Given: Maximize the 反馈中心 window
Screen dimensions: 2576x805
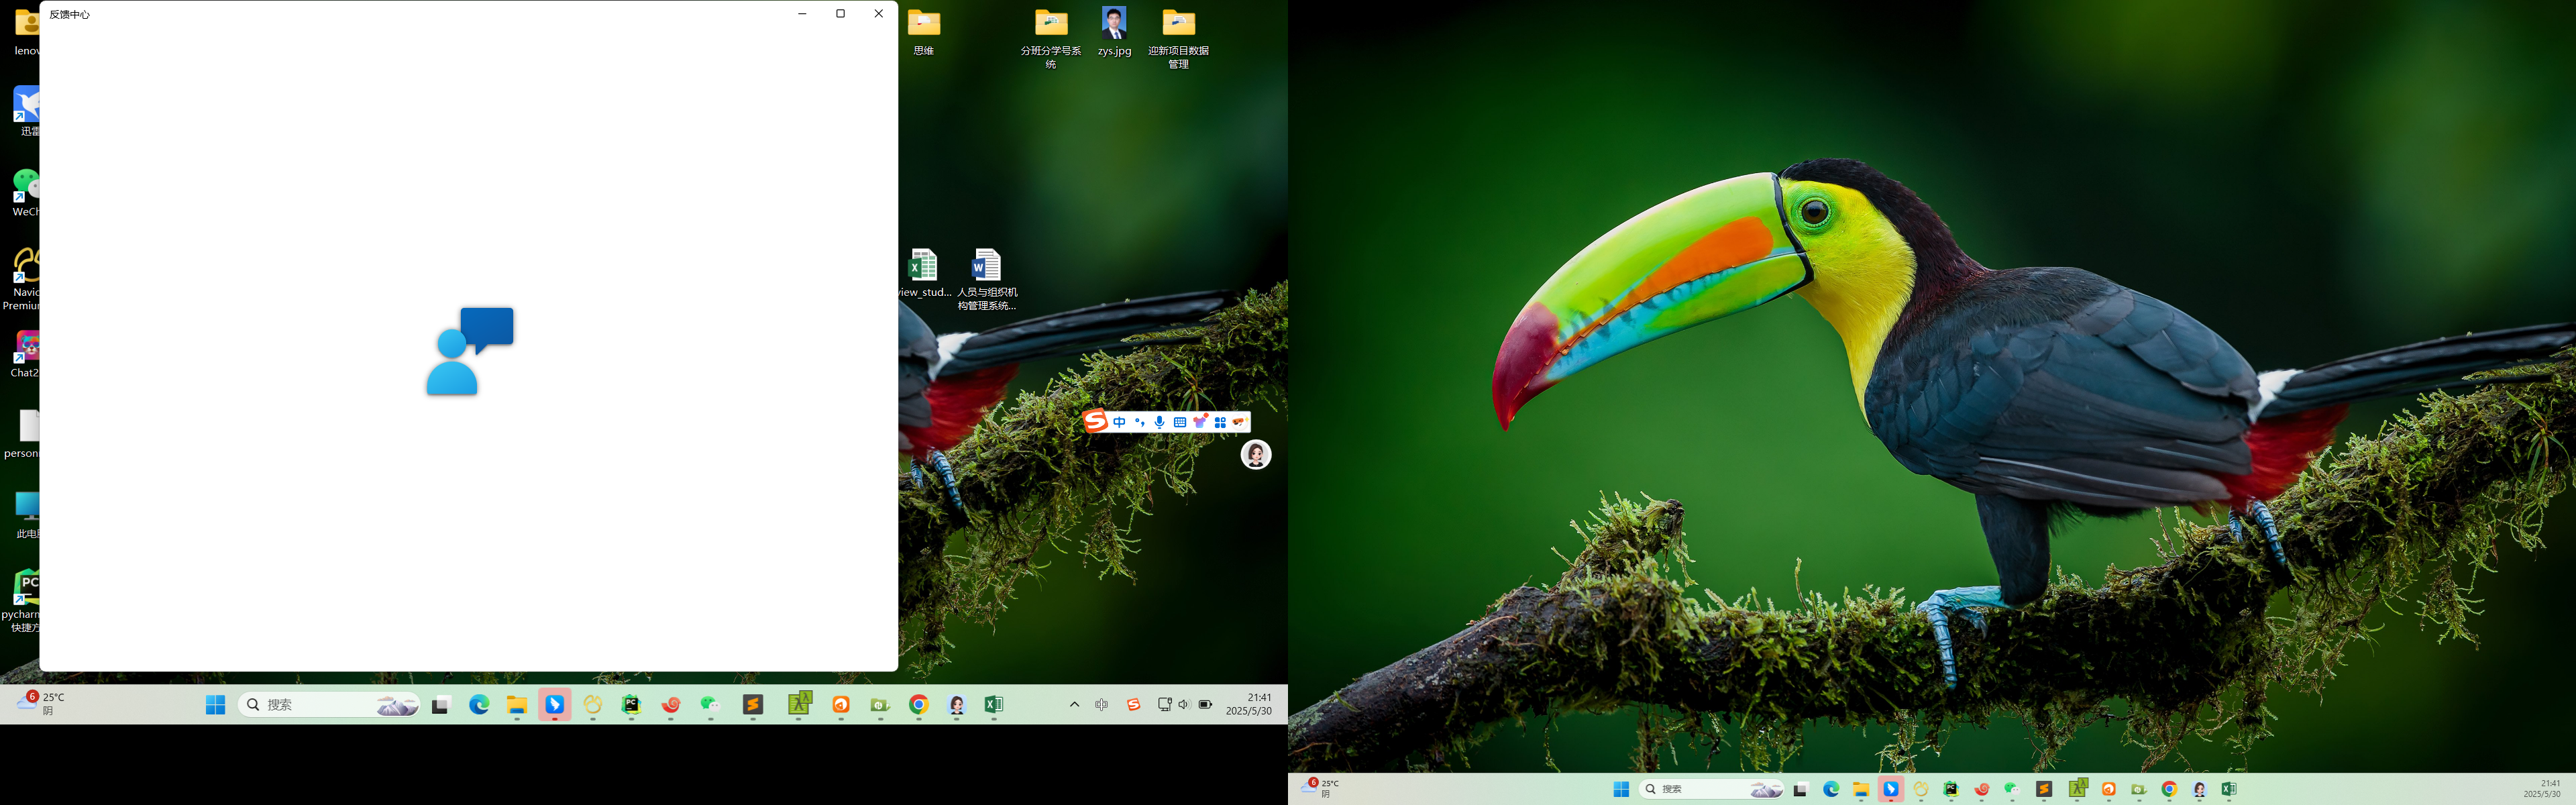Looking at the screenshot, I should tap(840, 14).
